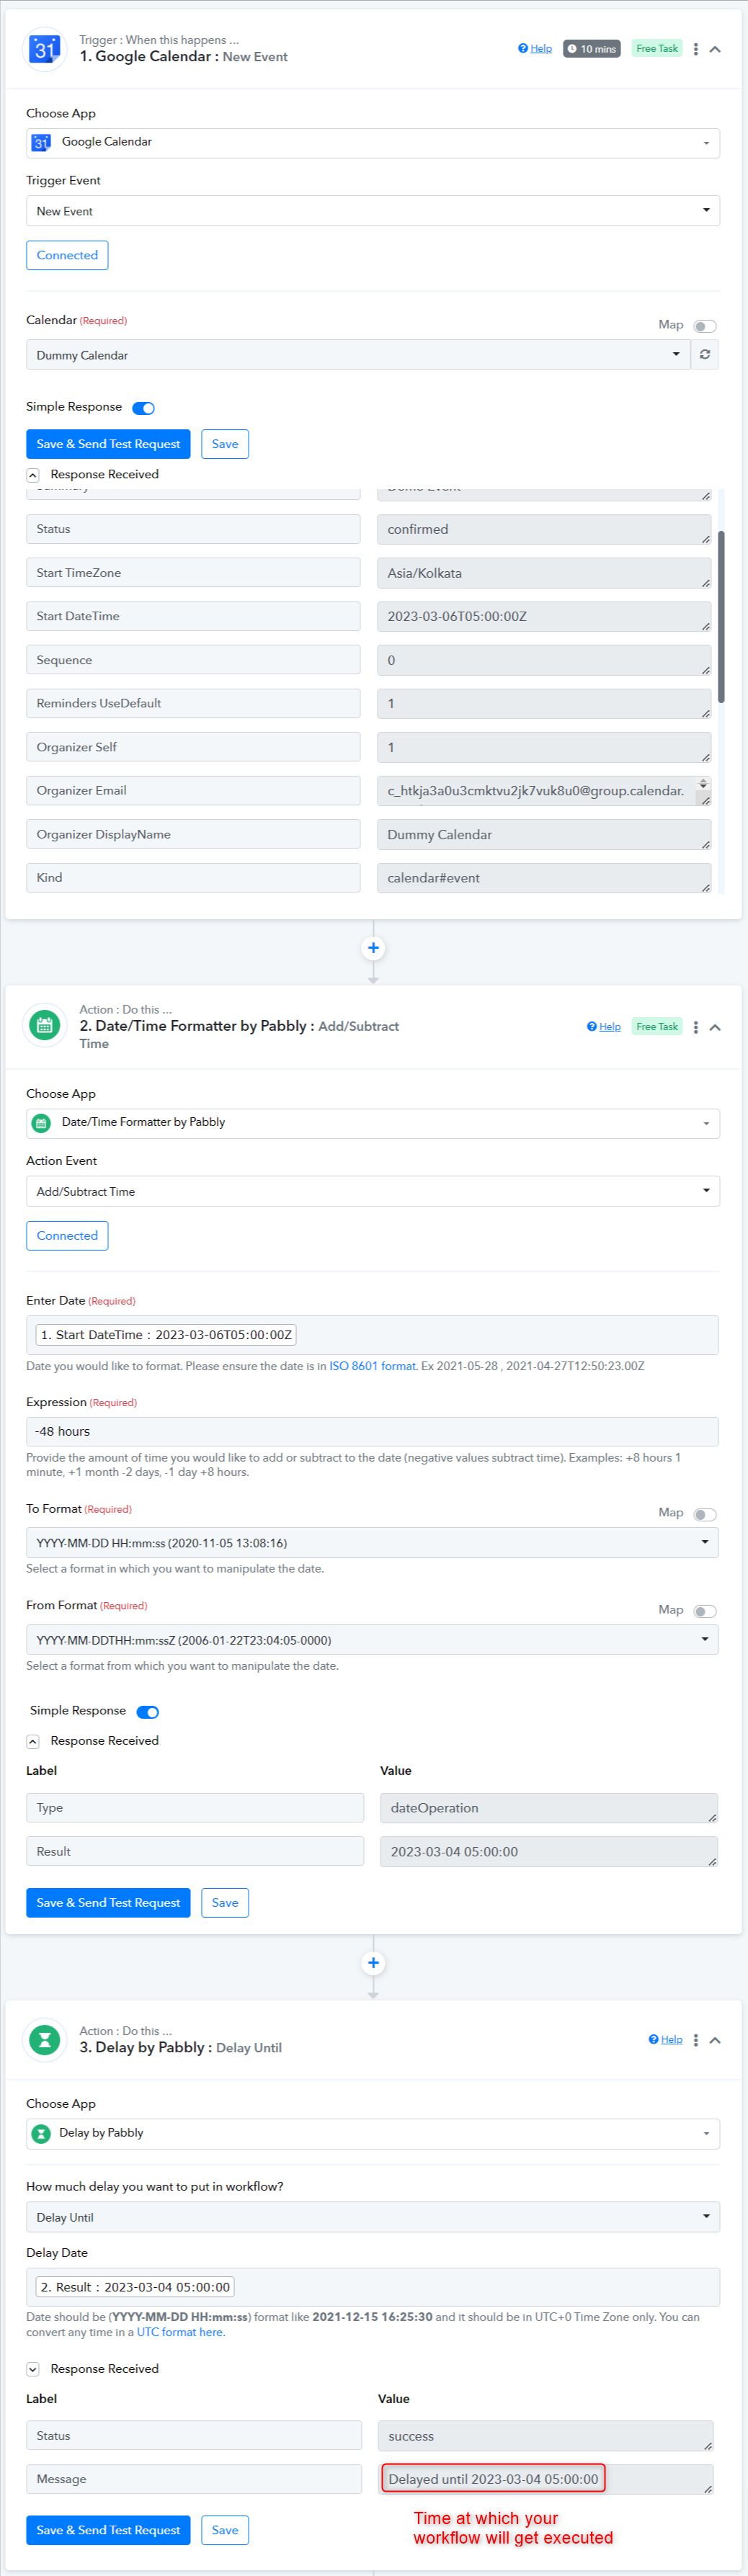Open the To Format dropdown
The height and width of the screenshot is (2576, 748).
point(373,1542)
